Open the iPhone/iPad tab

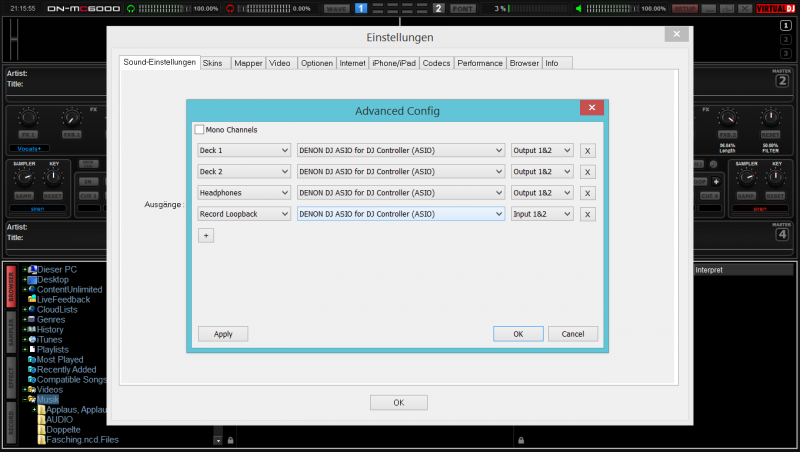(394, 63)
